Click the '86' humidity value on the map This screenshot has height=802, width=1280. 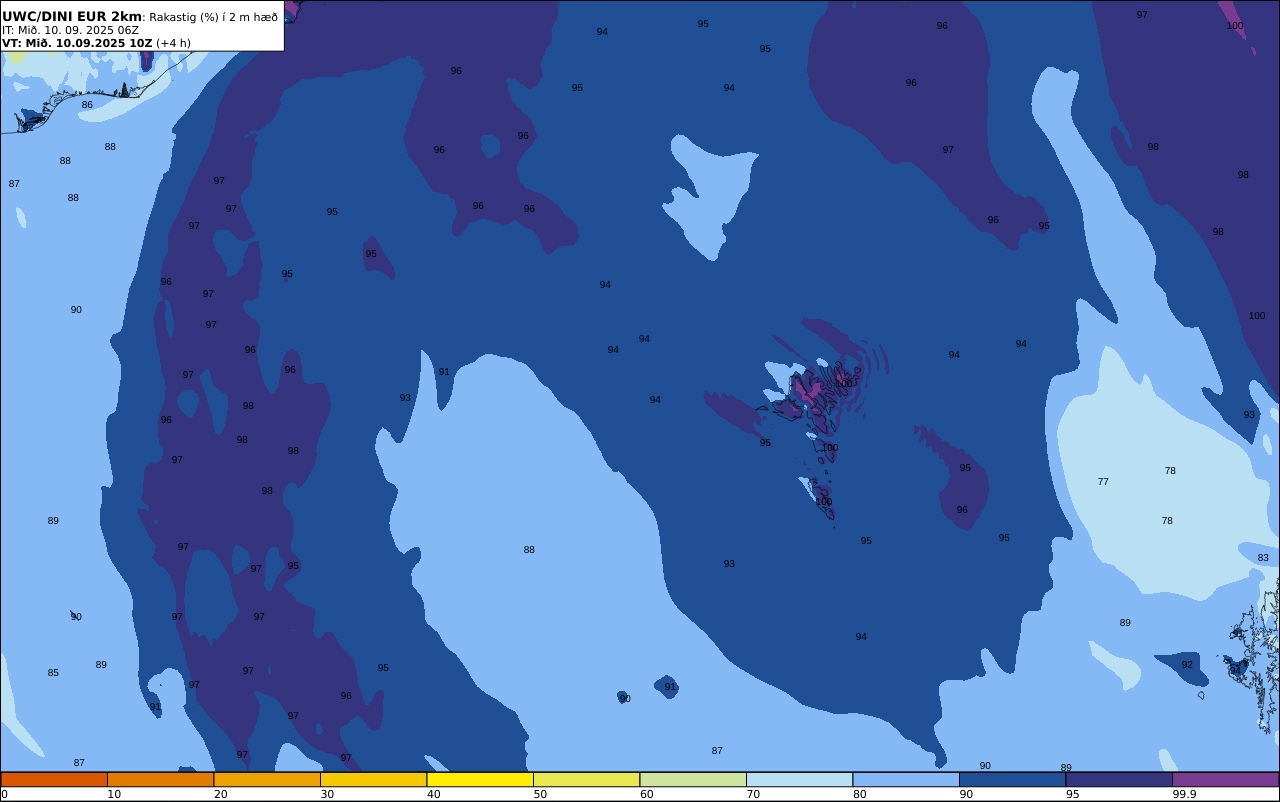[87, 105]
